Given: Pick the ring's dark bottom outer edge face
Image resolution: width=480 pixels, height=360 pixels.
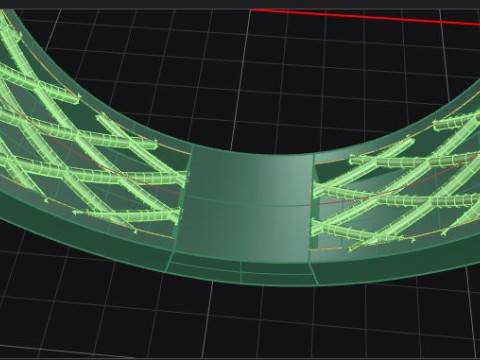Looking at the screenshot, I should (241, 274).
